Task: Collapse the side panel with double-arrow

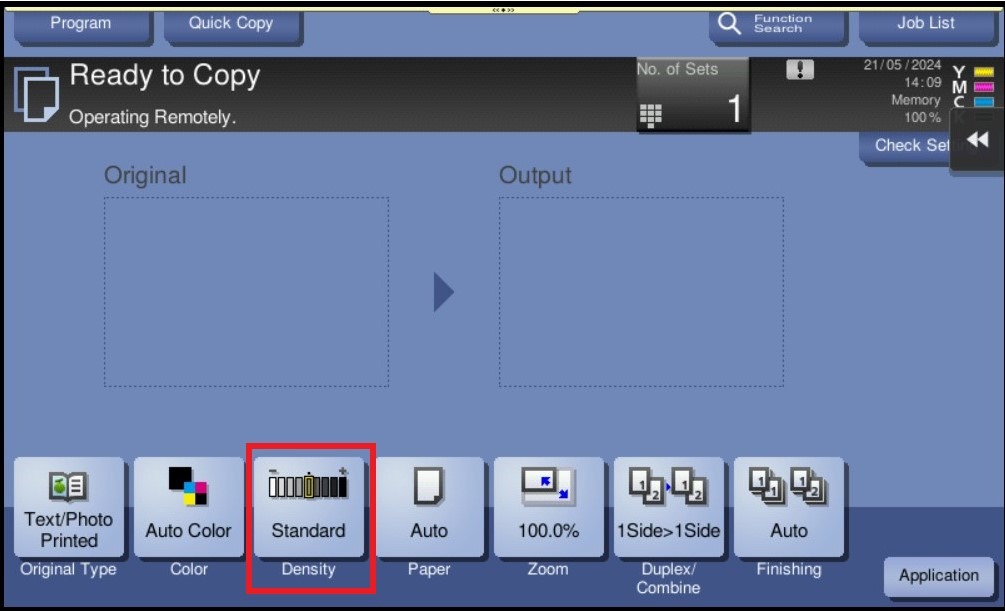Action: point(977,141)
